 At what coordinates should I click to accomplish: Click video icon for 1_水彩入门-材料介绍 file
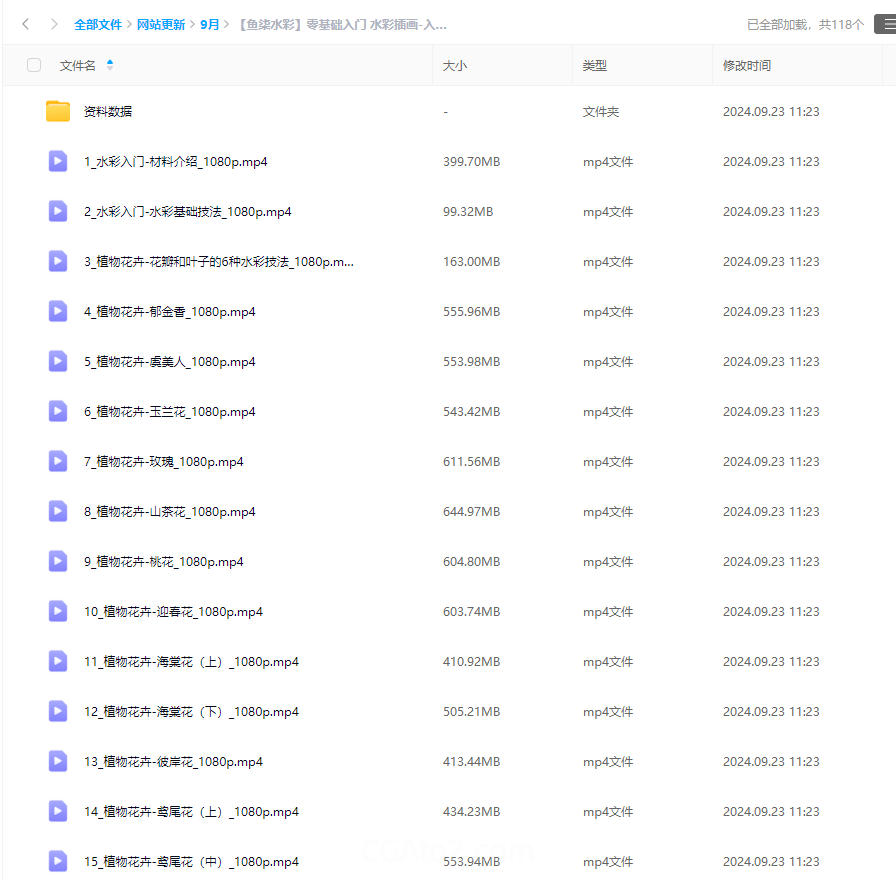tap(58, 161)
